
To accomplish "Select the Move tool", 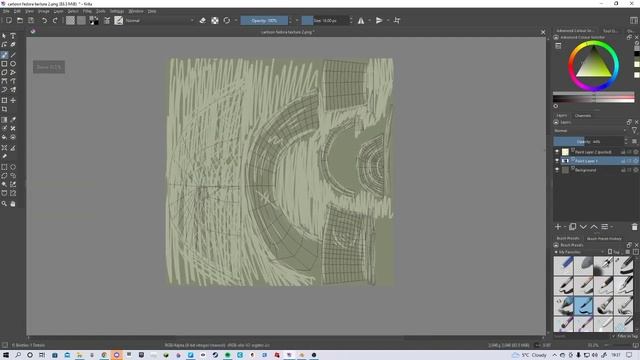I will click(x=13, y=100).
